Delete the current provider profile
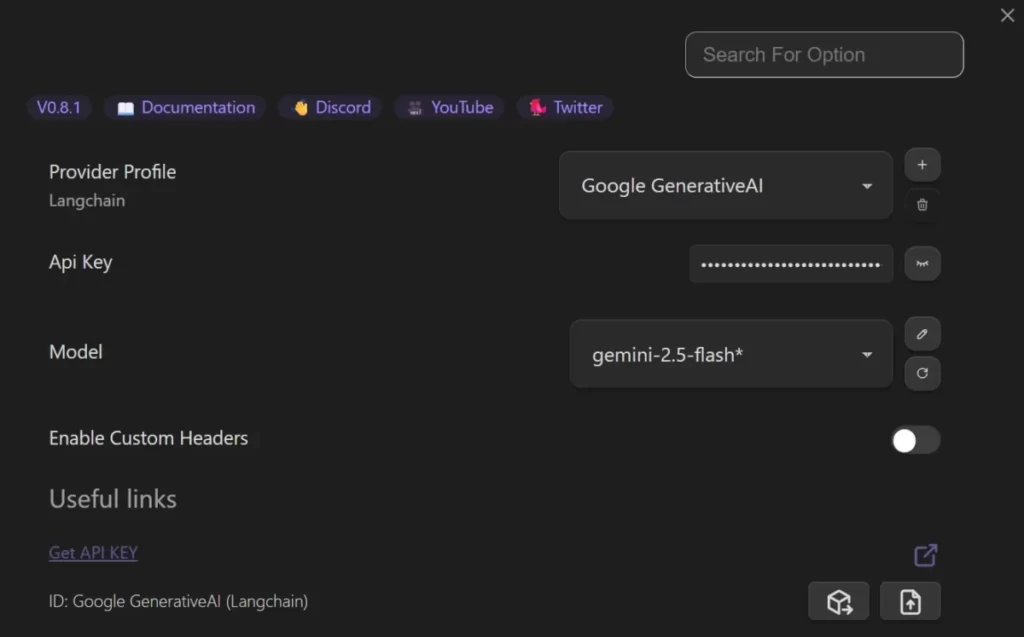The image size is (1024, 637). point(921,205)
